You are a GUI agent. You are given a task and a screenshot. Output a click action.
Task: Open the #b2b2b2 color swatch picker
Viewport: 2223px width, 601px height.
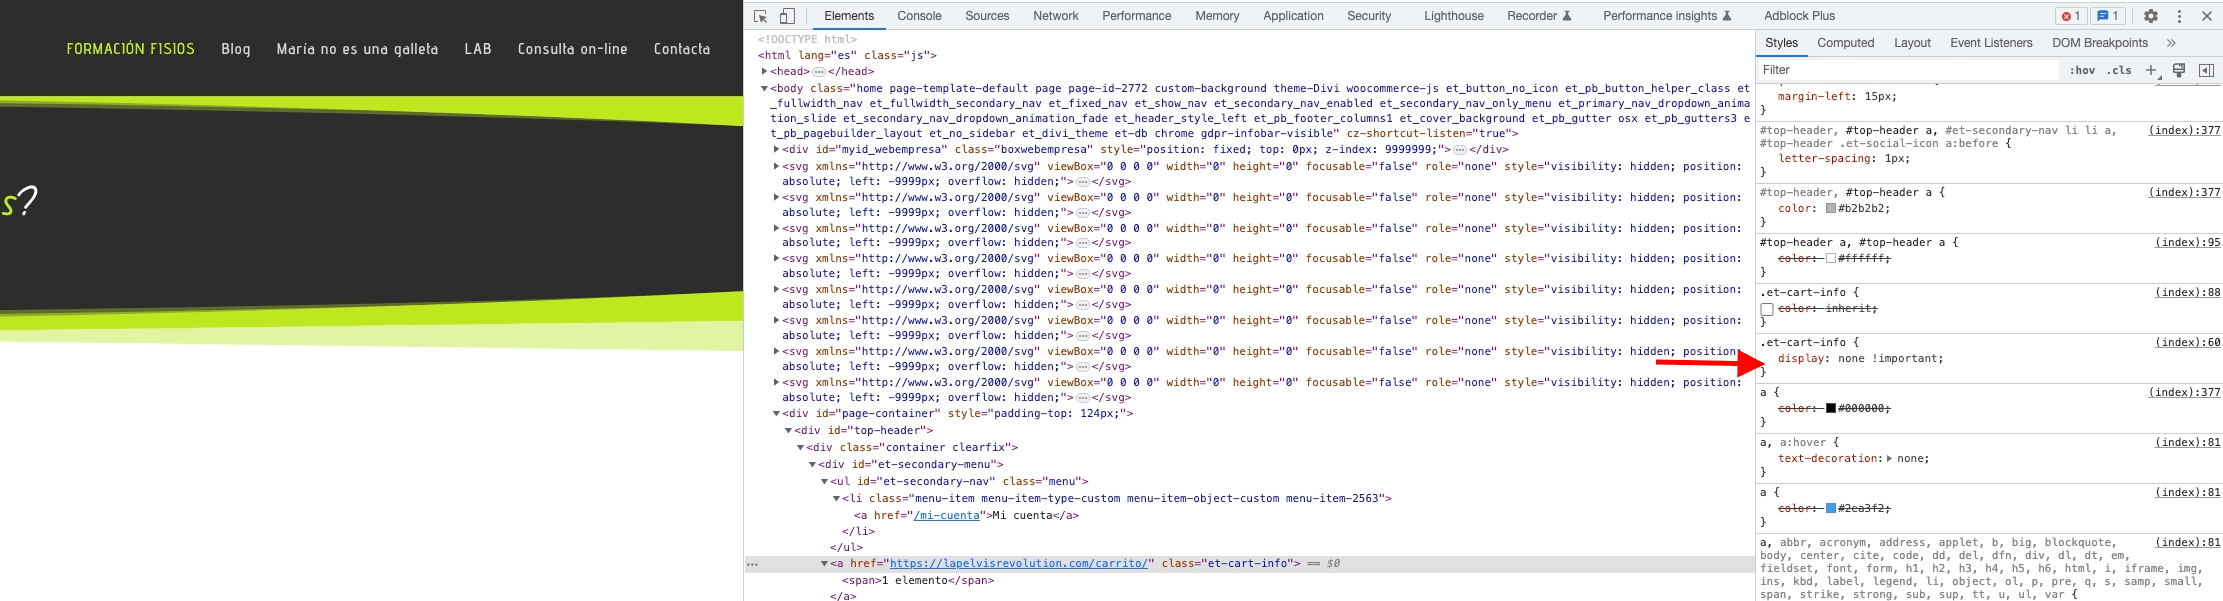coord(1831,209)
